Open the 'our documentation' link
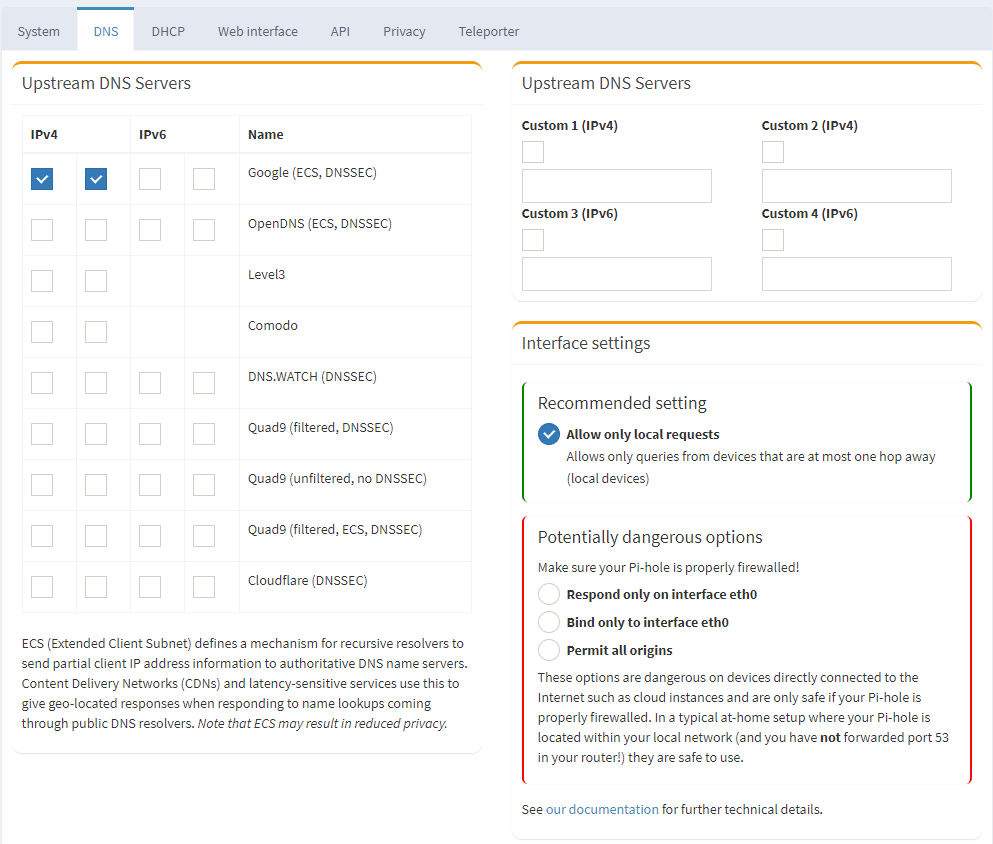 coord(602,809)
